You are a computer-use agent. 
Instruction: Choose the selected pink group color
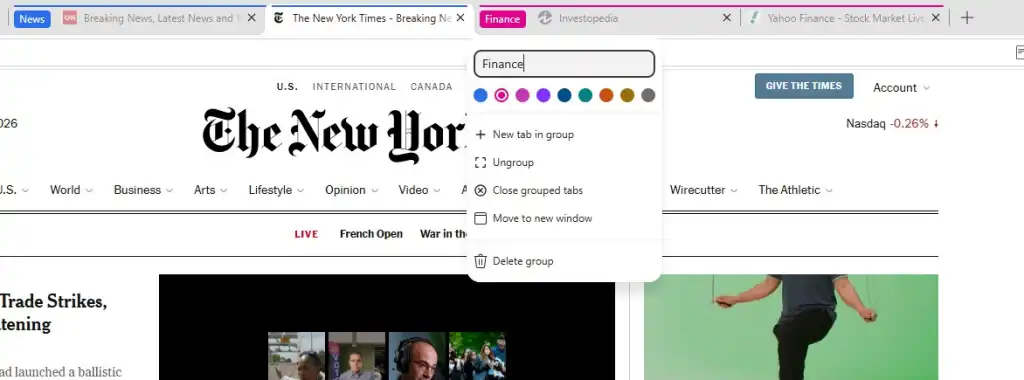coord(502,95)
